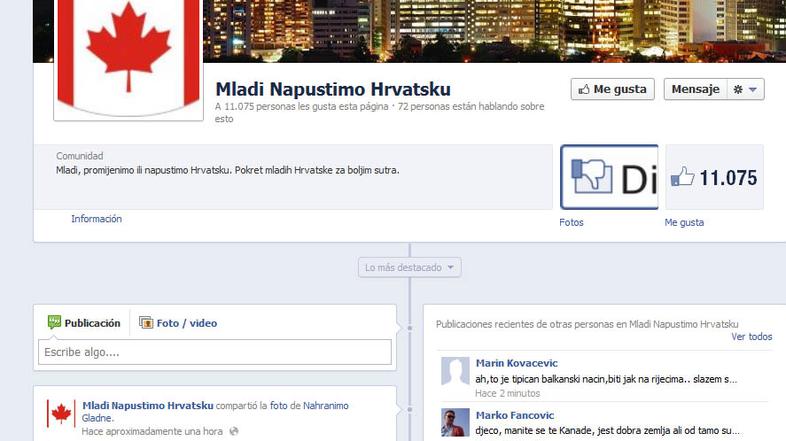
Task: Click Marin Kovacevic's avatar
Action: tap(455, 371)
